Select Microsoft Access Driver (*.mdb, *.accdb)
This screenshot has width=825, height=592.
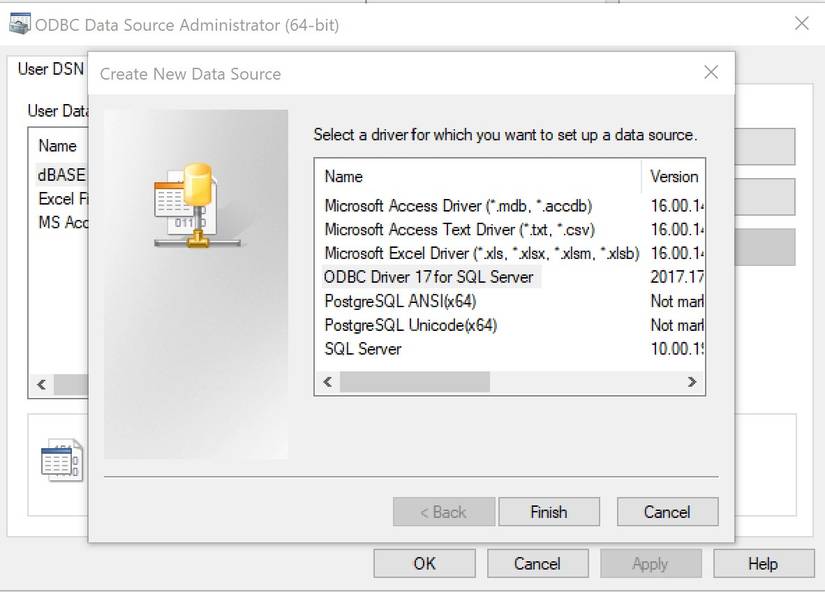[458, 205]
